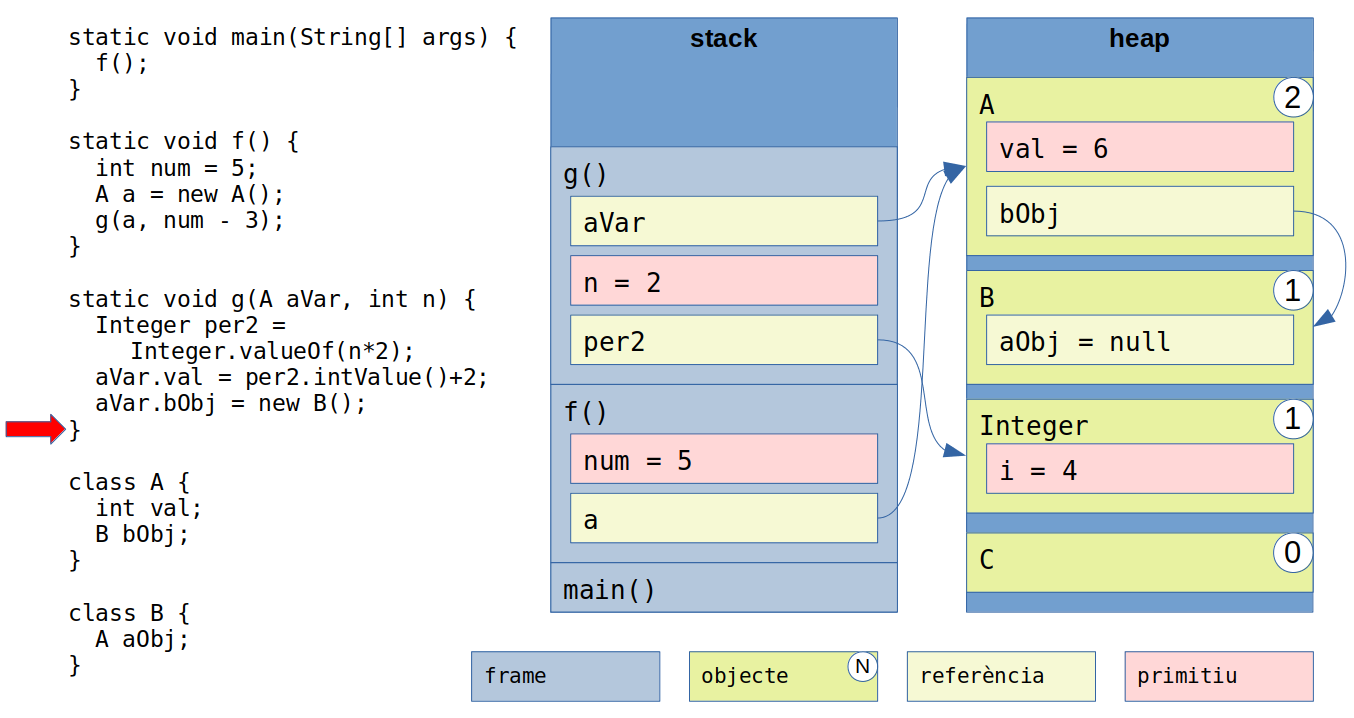This screenshot has height=718, width=1354.
Task: Click the N circle in the objecte legend
Action: tap(862, 666)
